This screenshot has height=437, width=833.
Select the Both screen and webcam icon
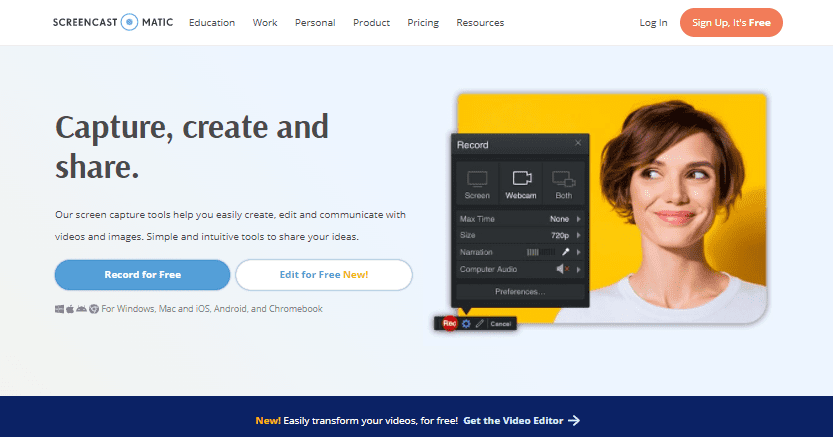click(564, 179)
